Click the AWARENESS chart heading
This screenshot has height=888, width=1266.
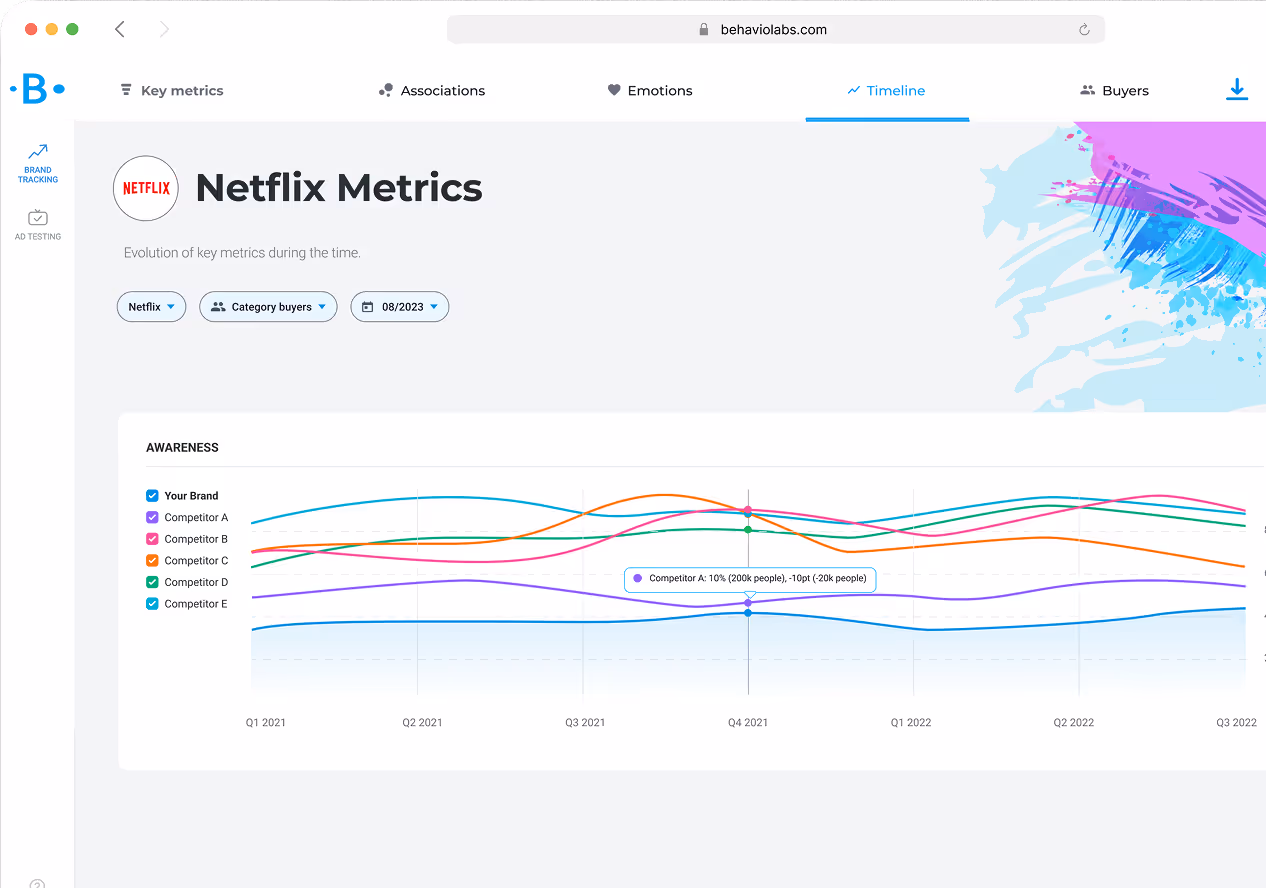coord(182,448)
